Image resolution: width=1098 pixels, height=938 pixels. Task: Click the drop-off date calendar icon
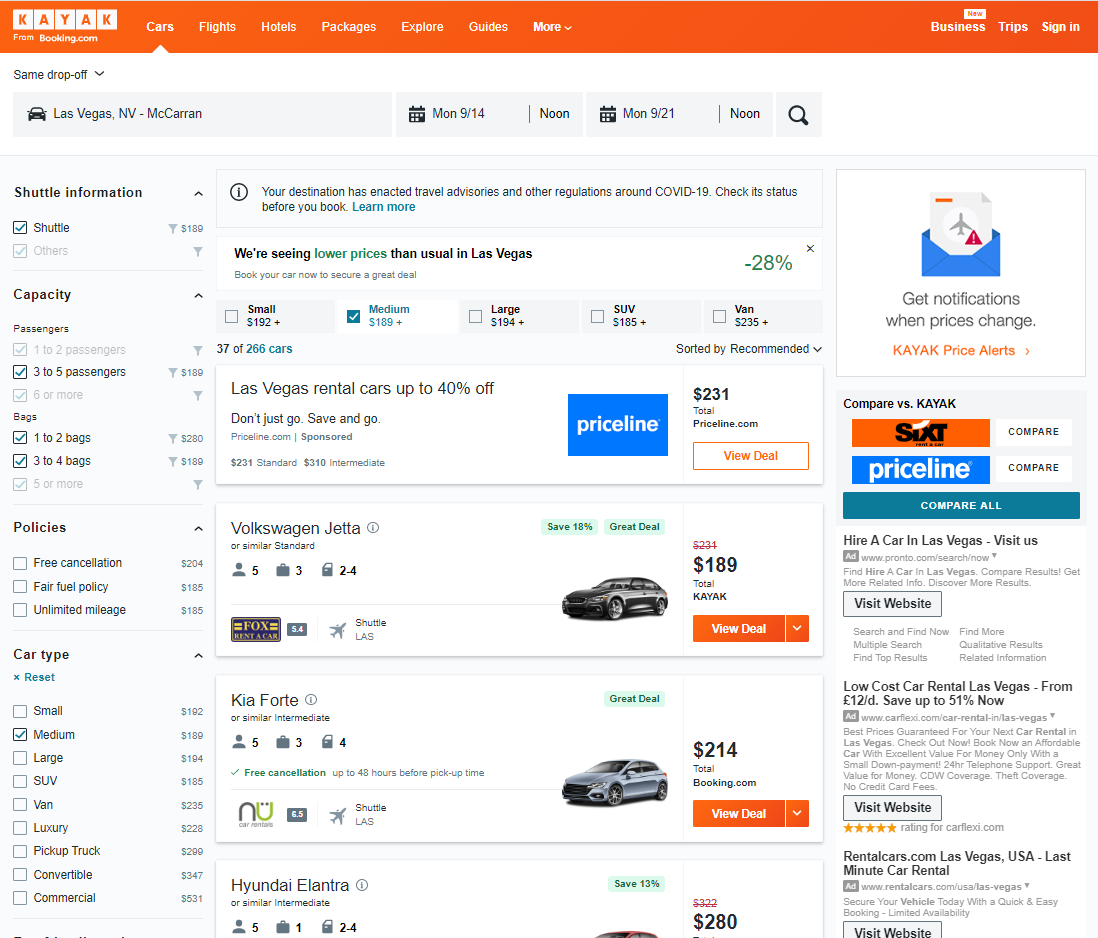(x=608, y=114)
